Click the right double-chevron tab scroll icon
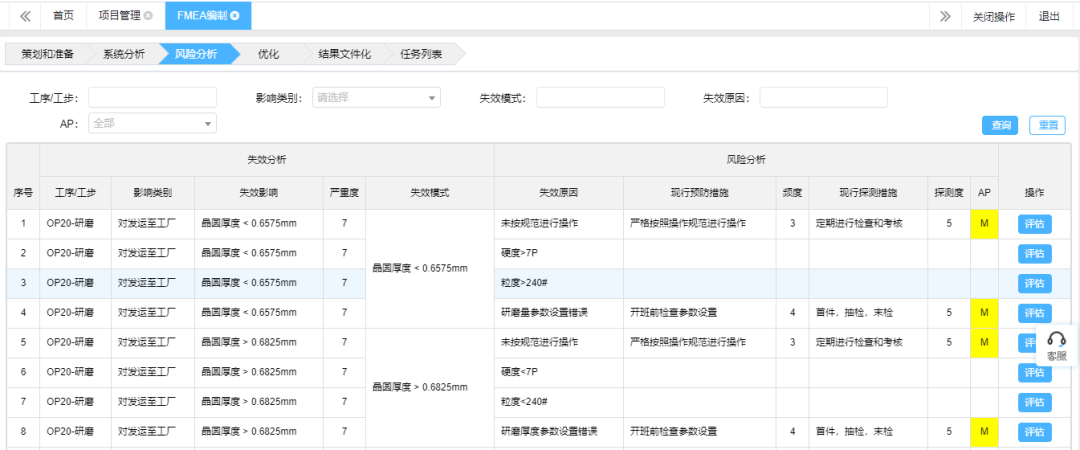This screenshot has height=450, width=1080. pos(945,16)
